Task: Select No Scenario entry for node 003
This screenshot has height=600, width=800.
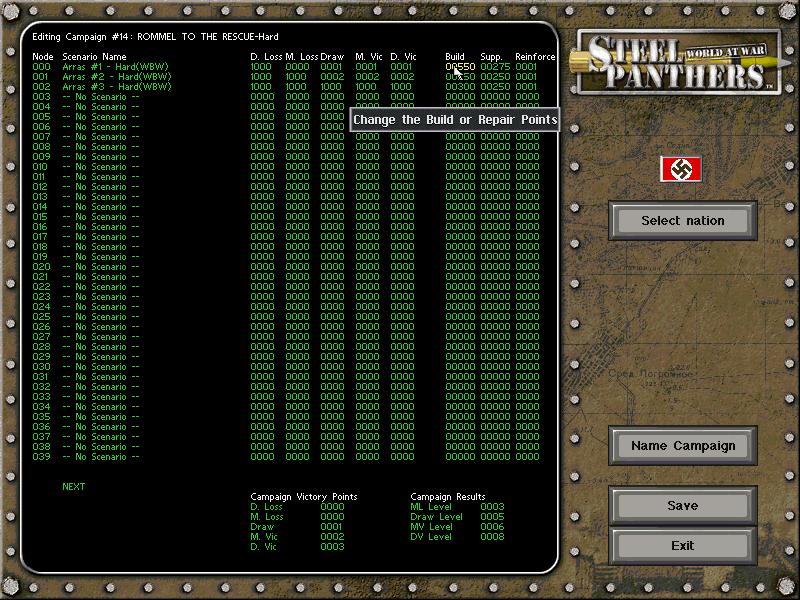Action: coord(101,97)
